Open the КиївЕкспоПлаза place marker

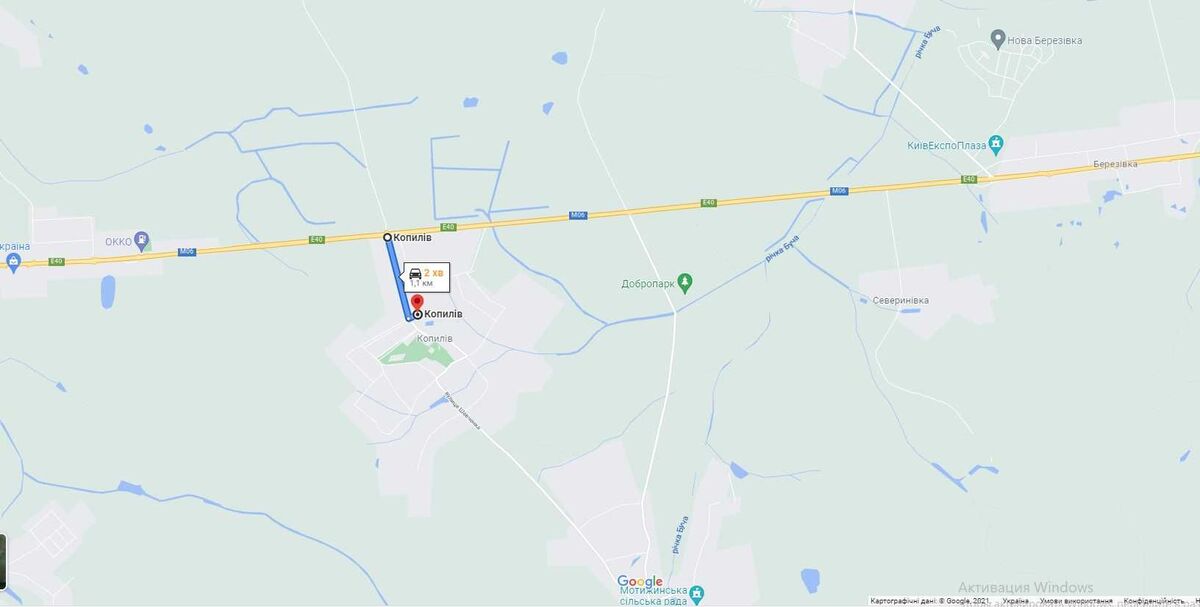995,144
